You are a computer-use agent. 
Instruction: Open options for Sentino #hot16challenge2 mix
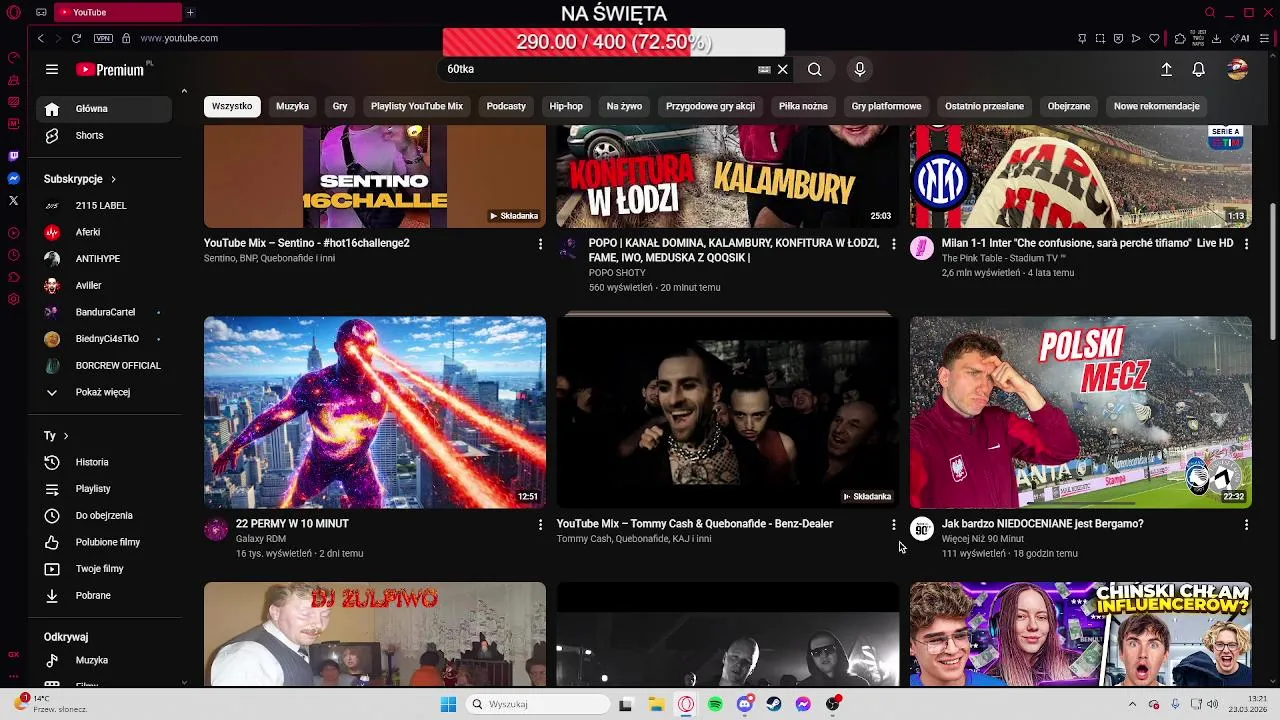pos(540,243)
